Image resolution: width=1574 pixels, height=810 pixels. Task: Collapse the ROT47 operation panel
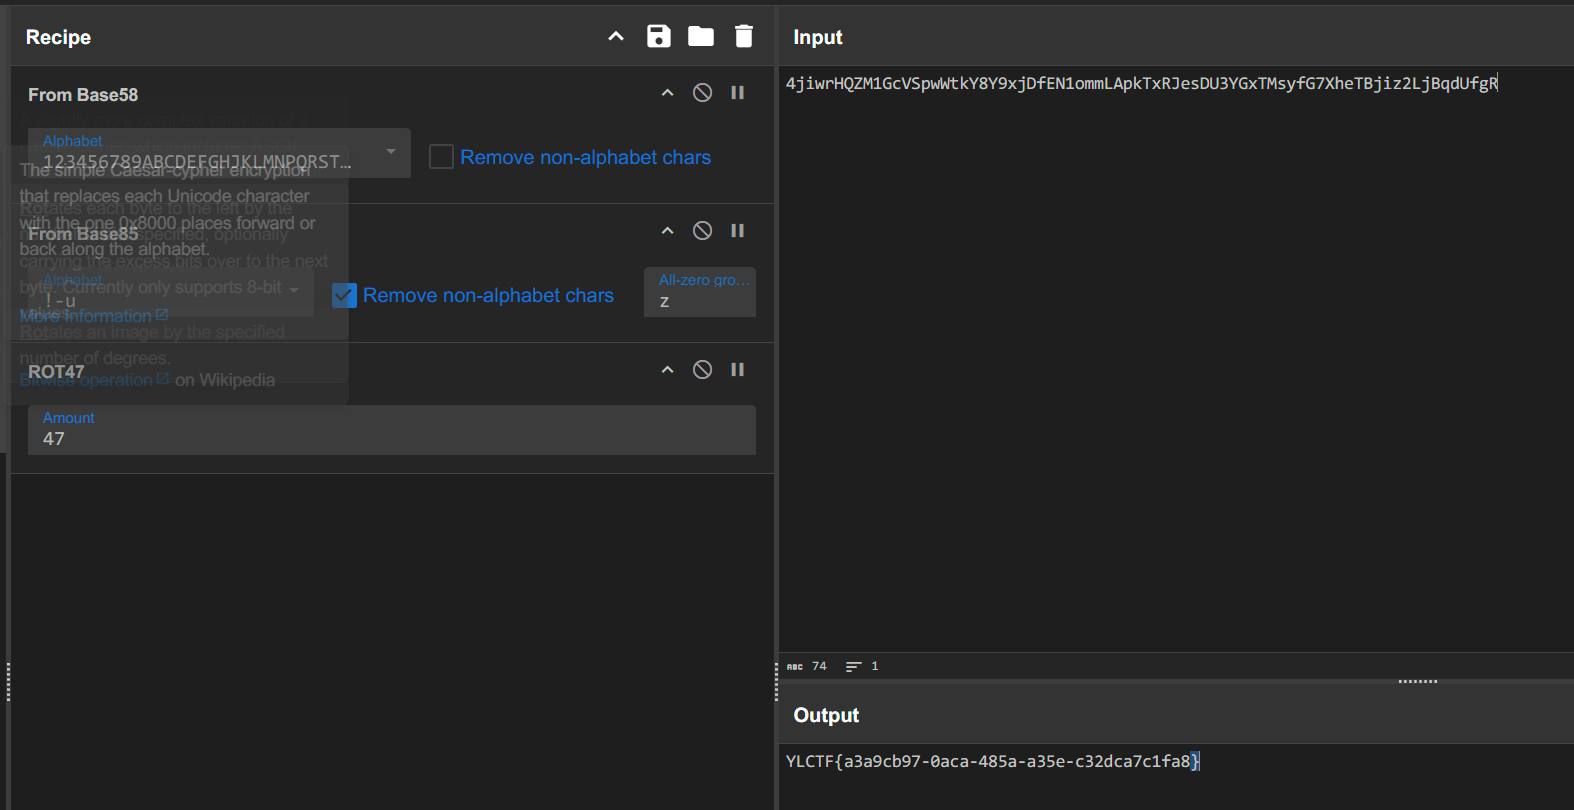pyautogui.click(x=668, y=370)
